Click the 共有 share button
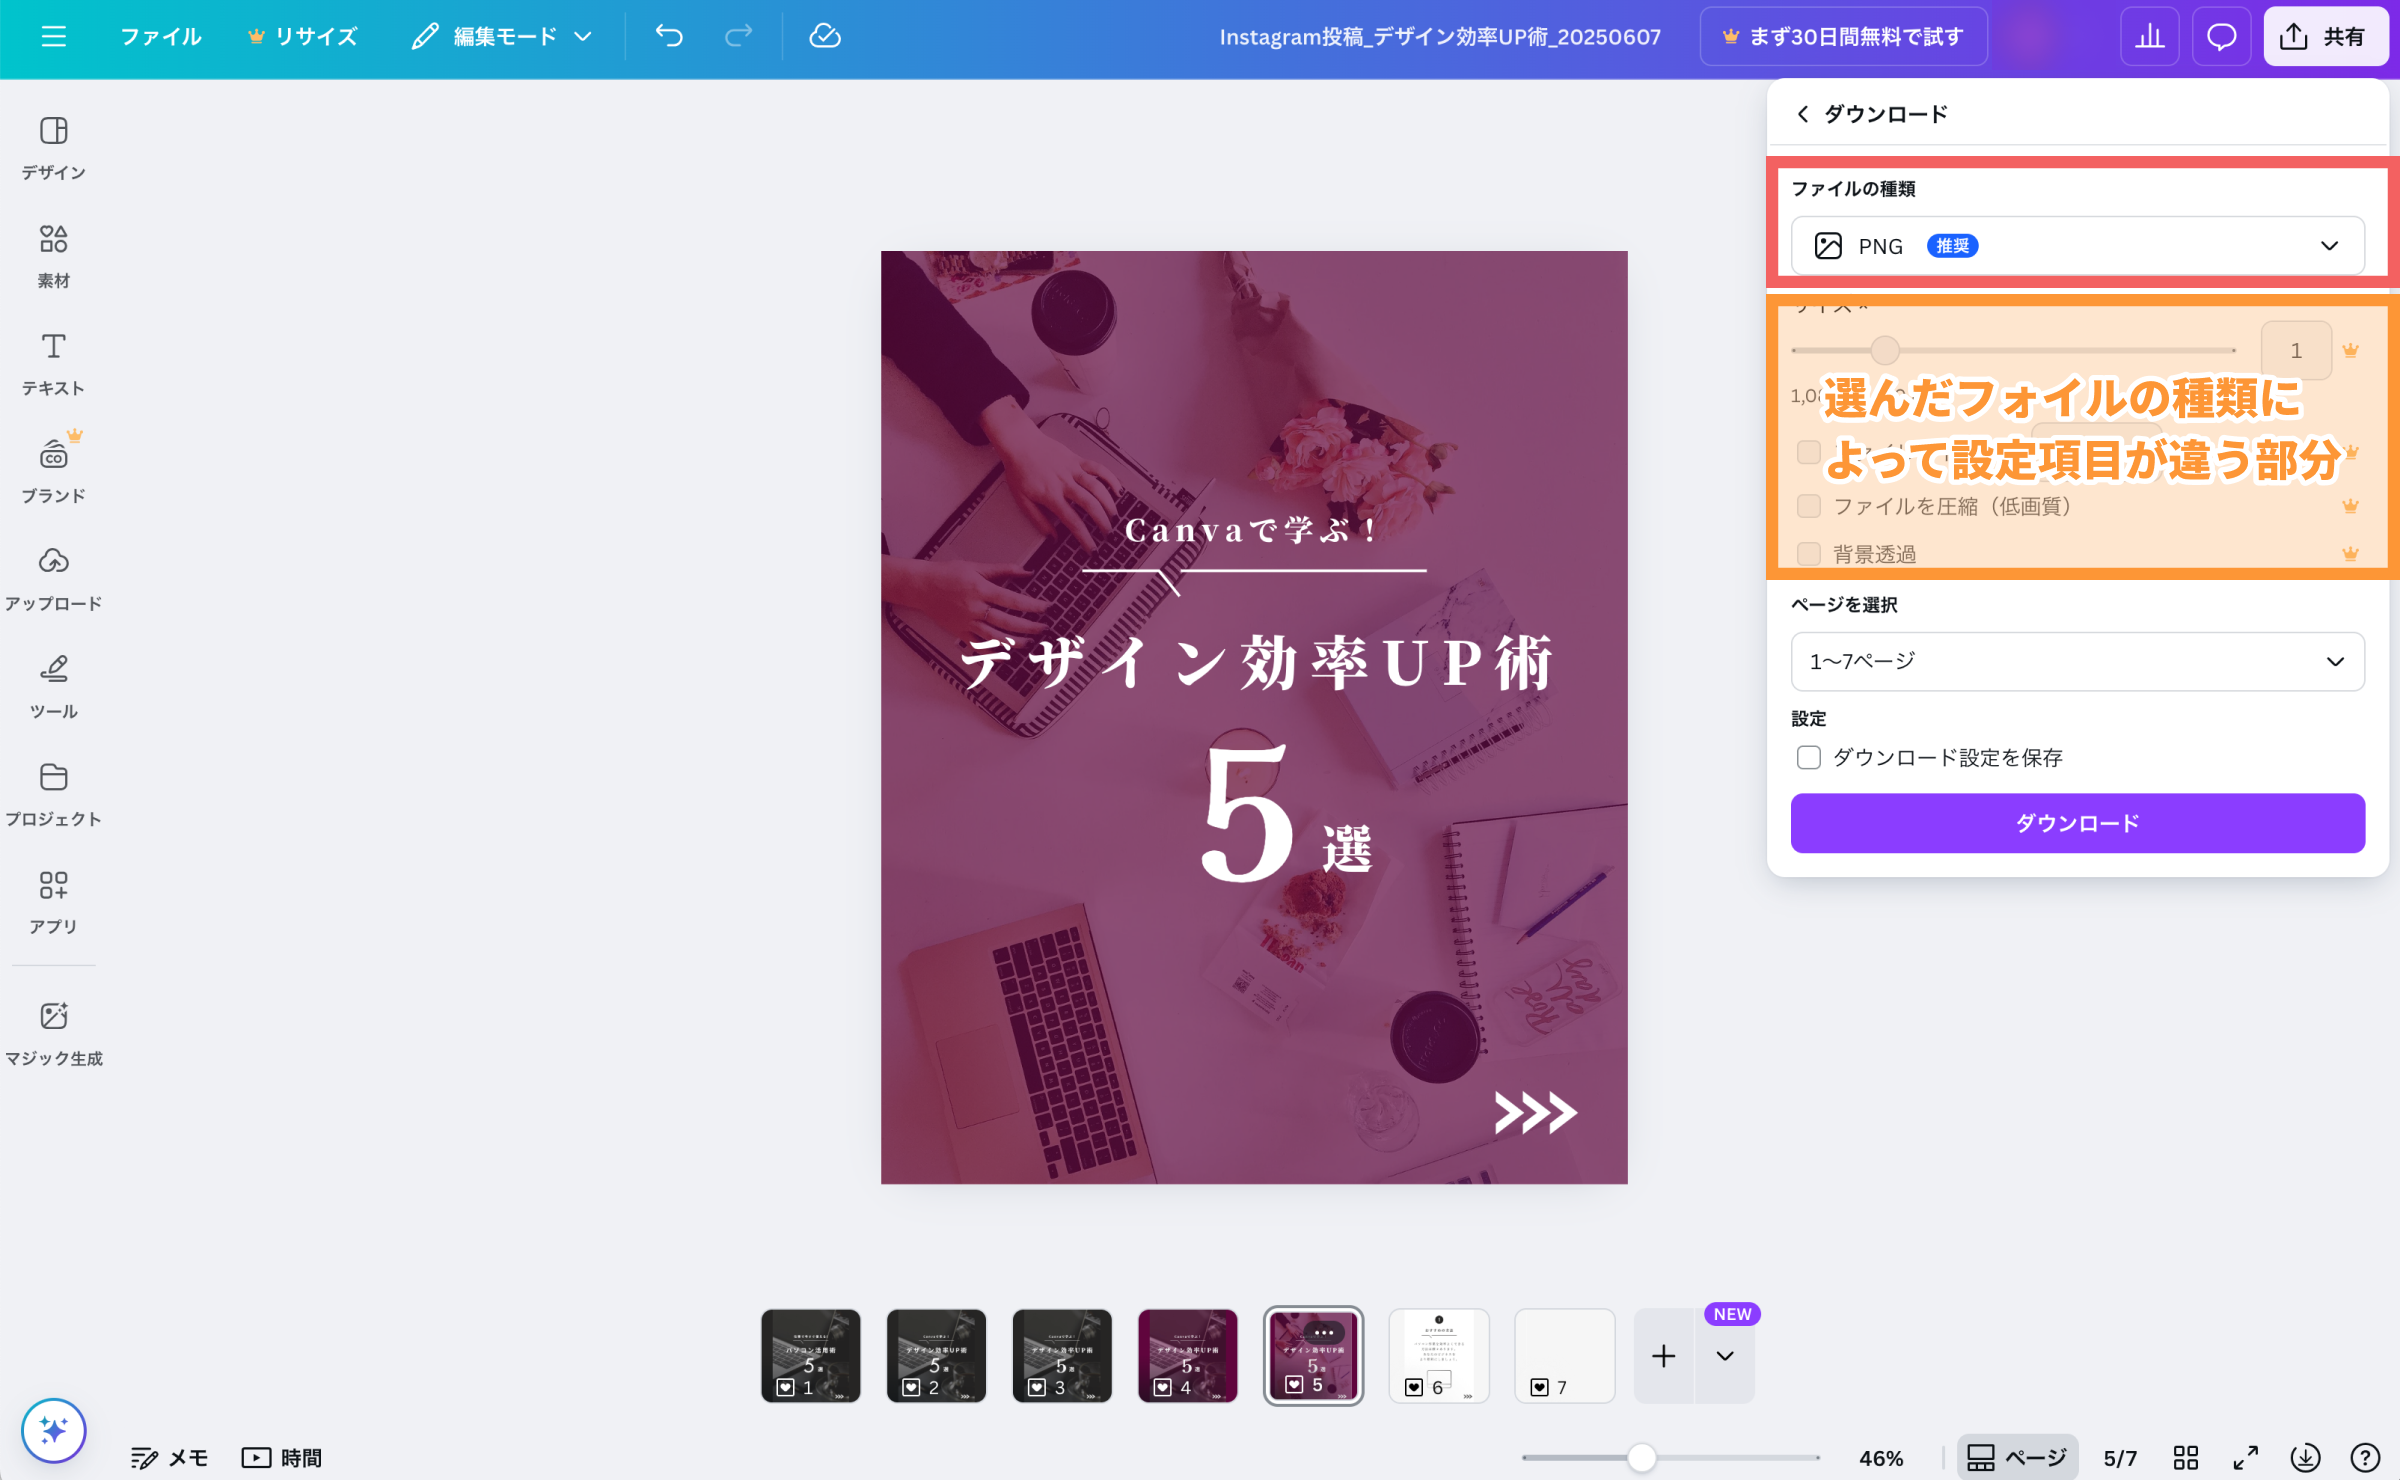Screen dimensions: 2400x1480 2325,37
